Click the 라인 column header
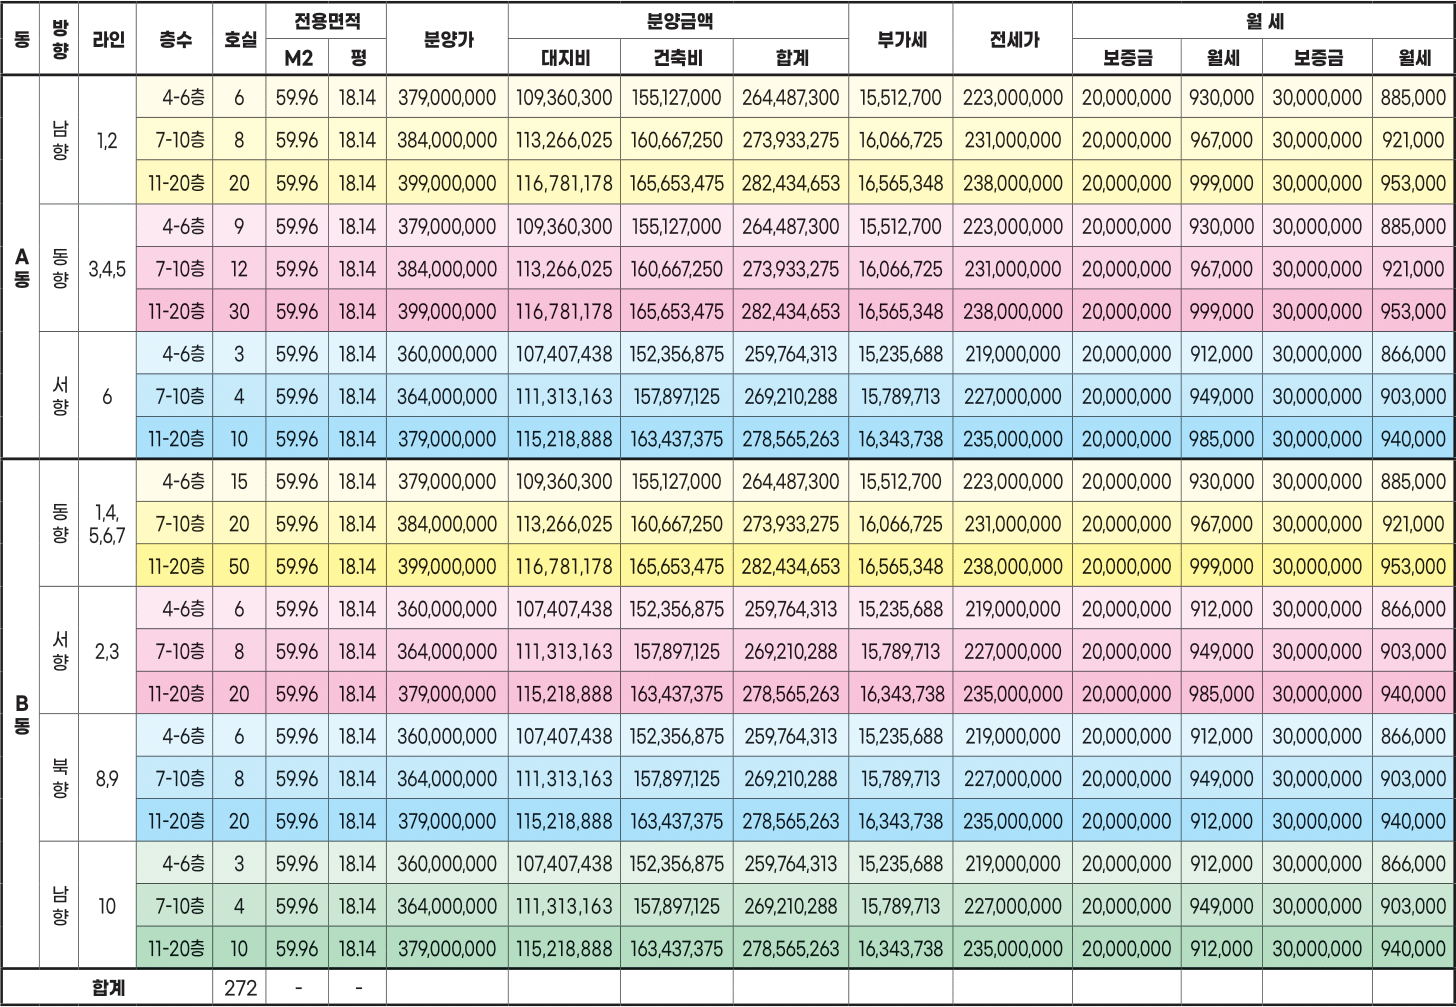Screen dimensions: 1456x1007 pyautogui.click(x=107, y=39)
